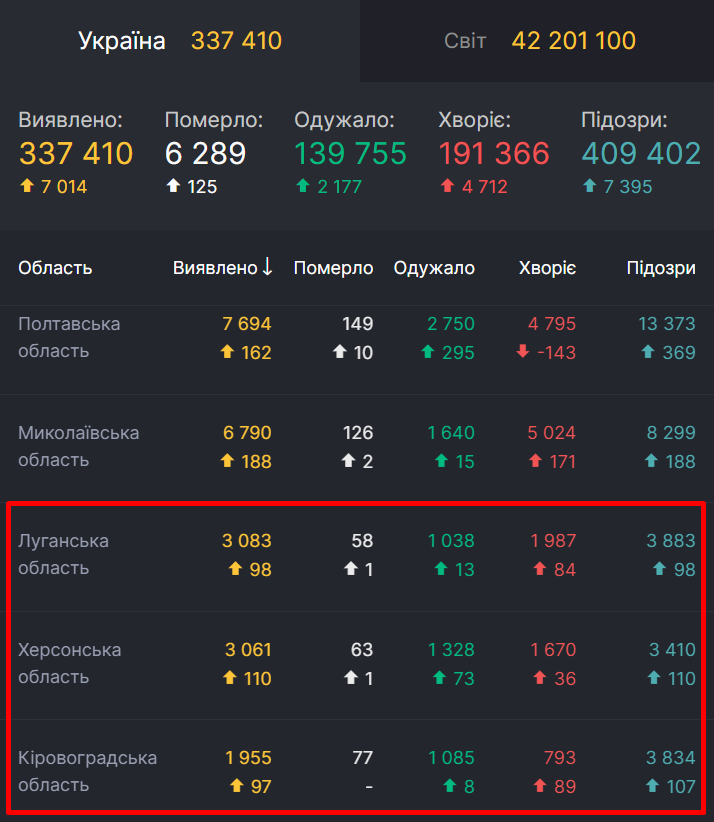Click the red up arrow next to 4 712
The image size is (714, 822).
pos(446,186)
